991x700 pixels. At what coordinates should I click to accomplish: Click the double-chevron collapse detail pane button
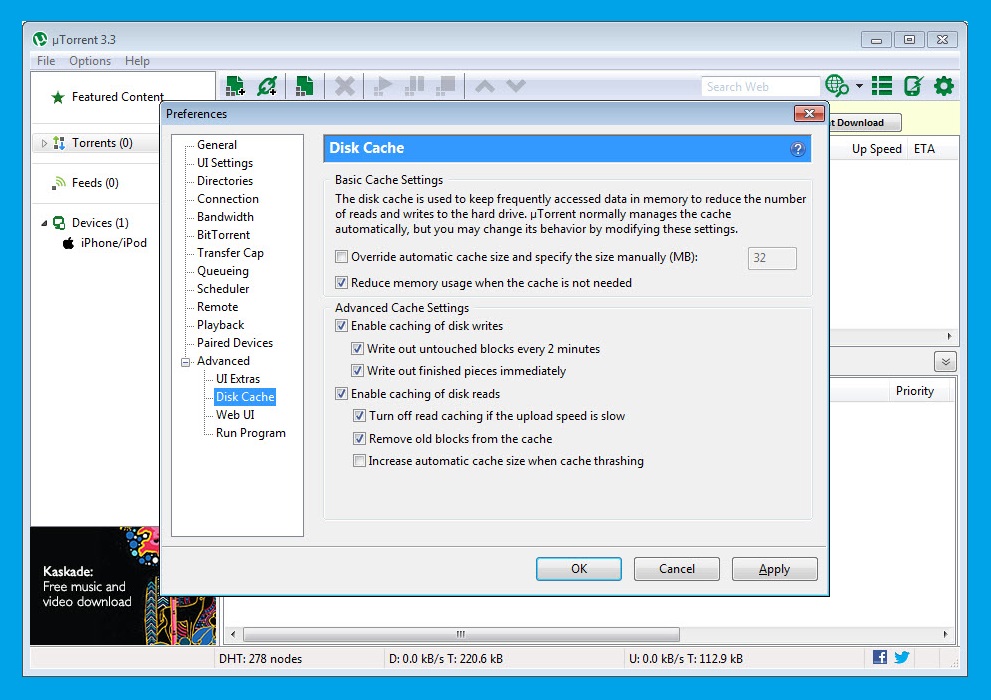point(945,362)
